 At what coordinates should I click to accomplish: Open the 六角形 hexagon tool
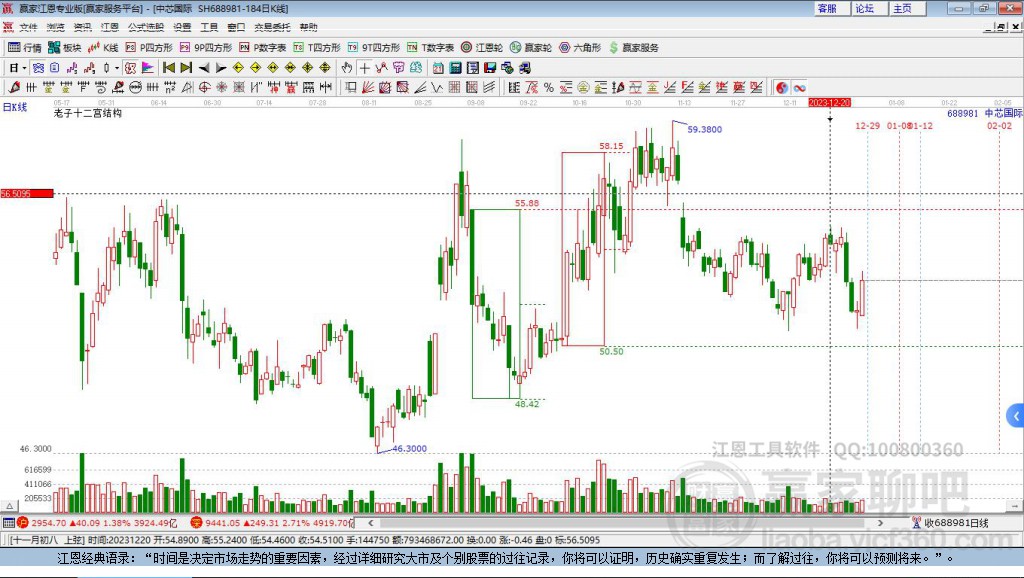pos(580,47)
